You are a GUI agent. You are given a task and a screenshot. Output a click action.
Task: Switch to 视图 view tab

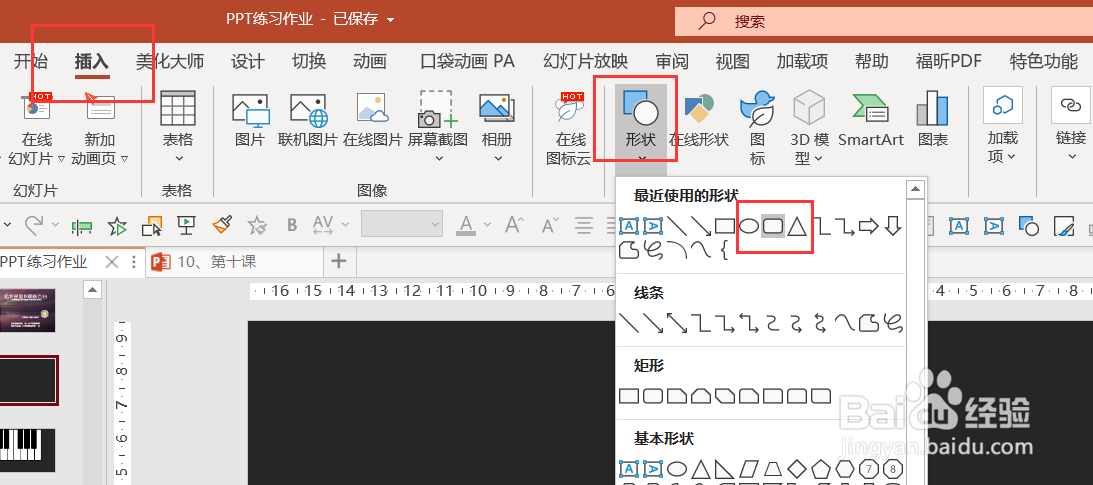pos(733,61)
